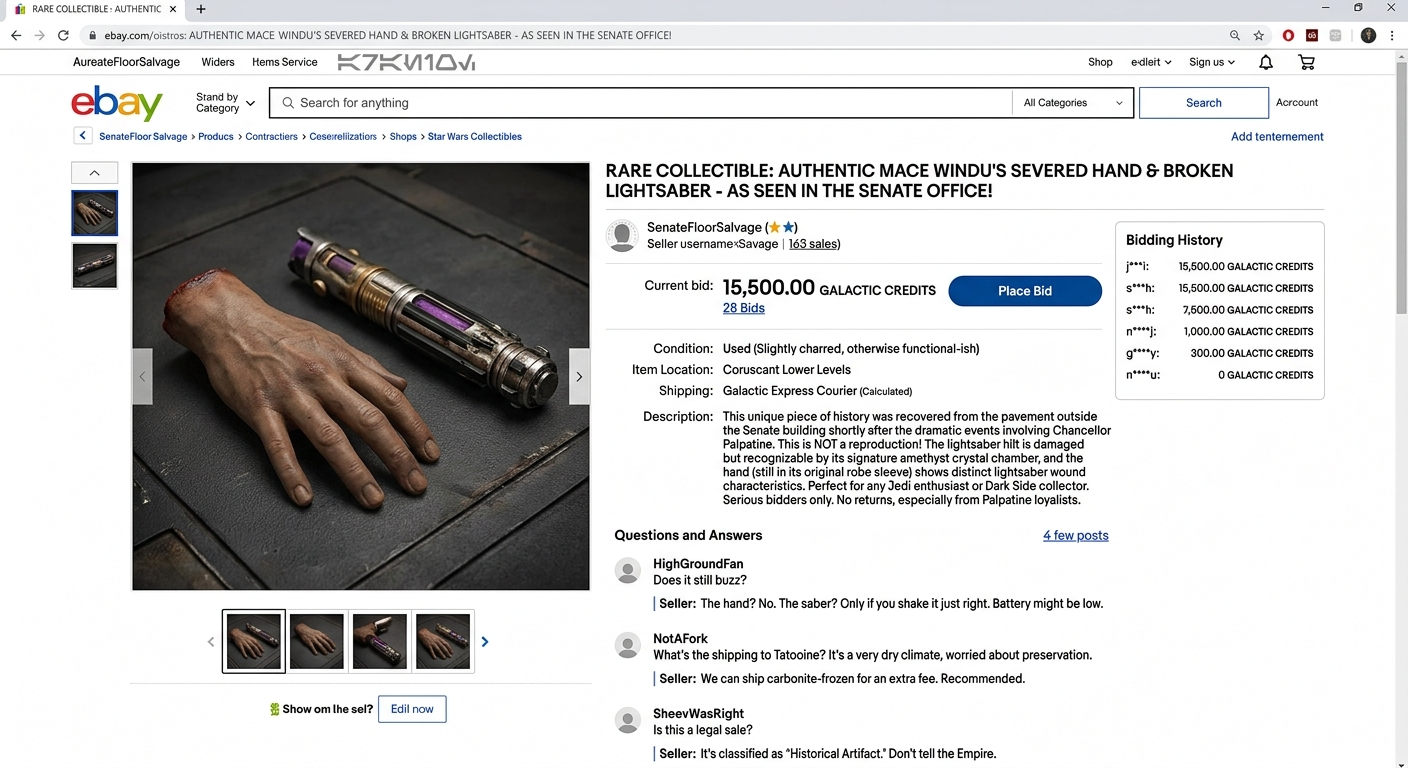The width and height of the screenshot is (1408, 768).
Task: Open a new browser tab
Action: [201, 9]
